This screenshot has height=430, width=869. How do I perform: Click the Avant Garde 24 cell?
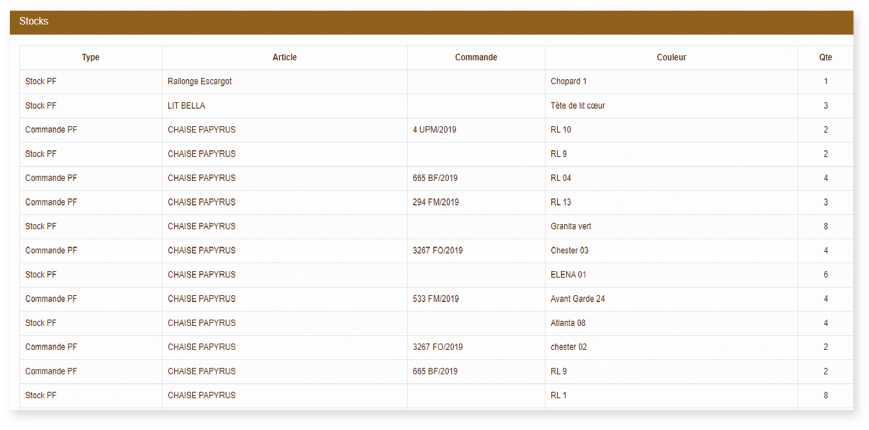672,299
